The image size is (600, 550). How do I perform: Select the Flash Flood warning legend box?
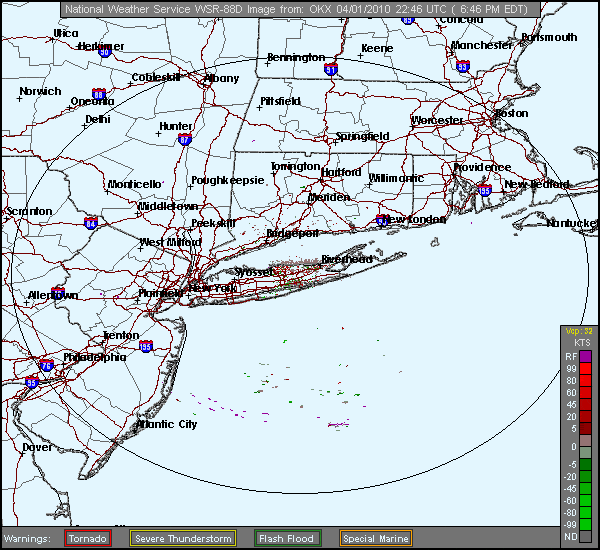[x=287, y=539]
